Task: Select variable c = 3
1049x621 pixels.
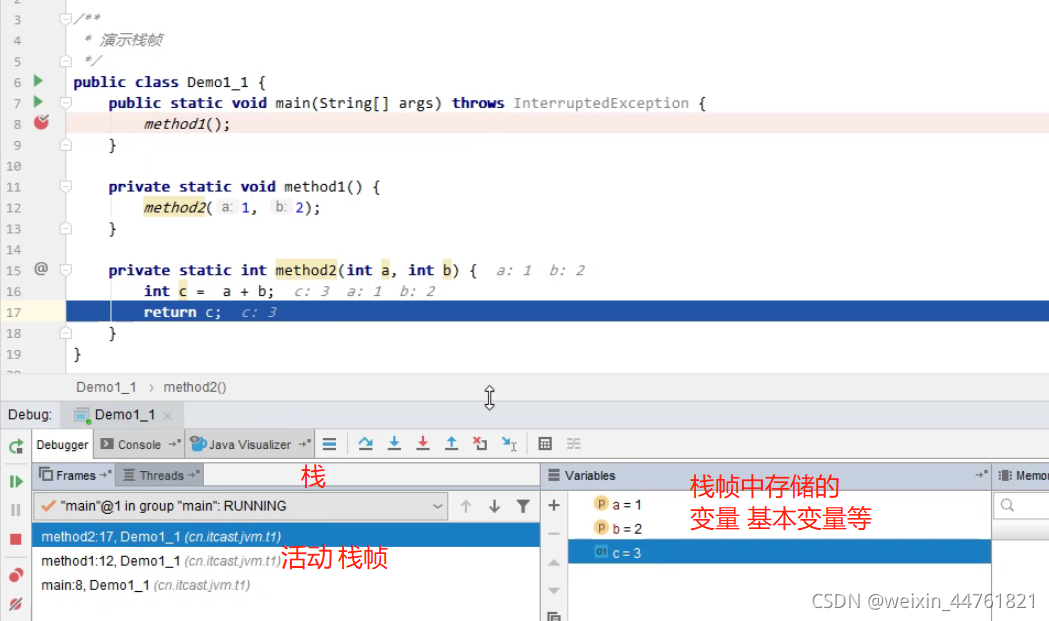Action: pyautogui.click(x=779, y=553)
